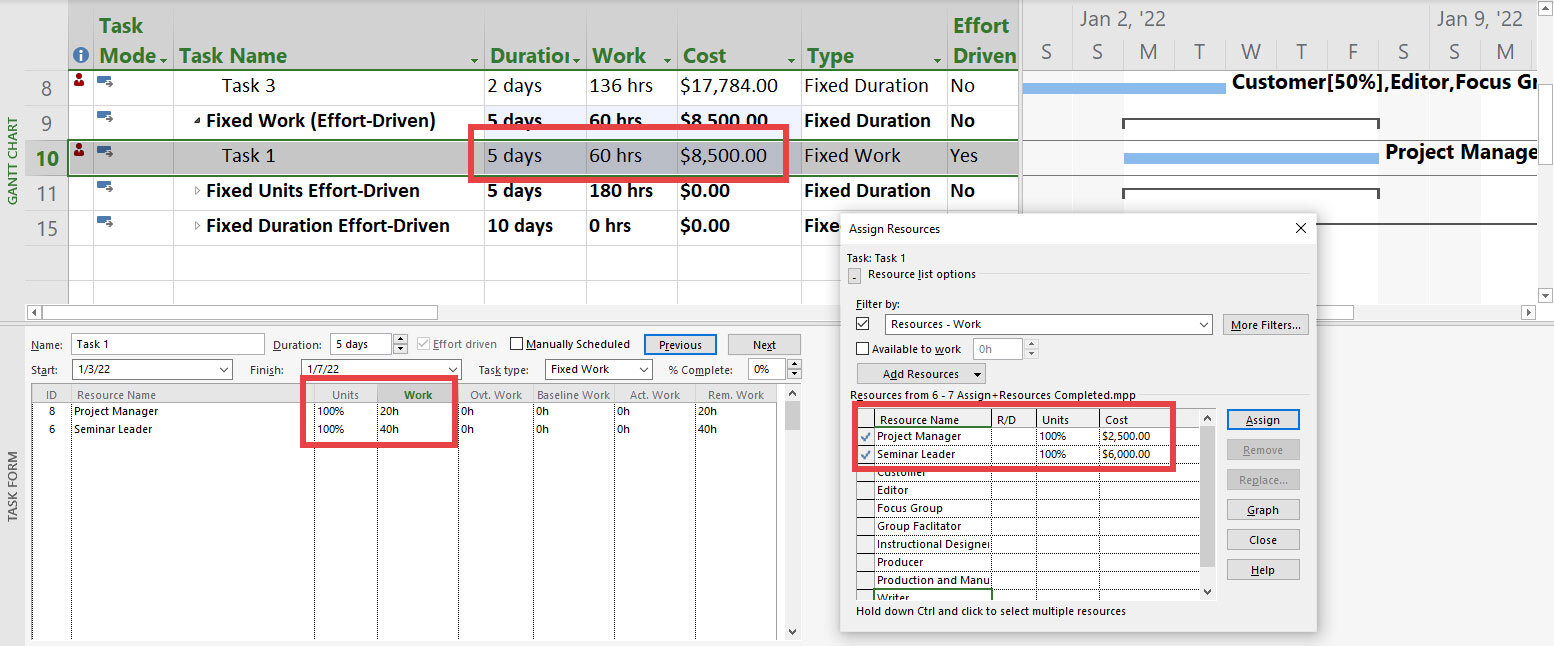This screenshot has height=646, width=1554.
Task: Click the Replace button in Assign Resources
Action: (1263, 480)
